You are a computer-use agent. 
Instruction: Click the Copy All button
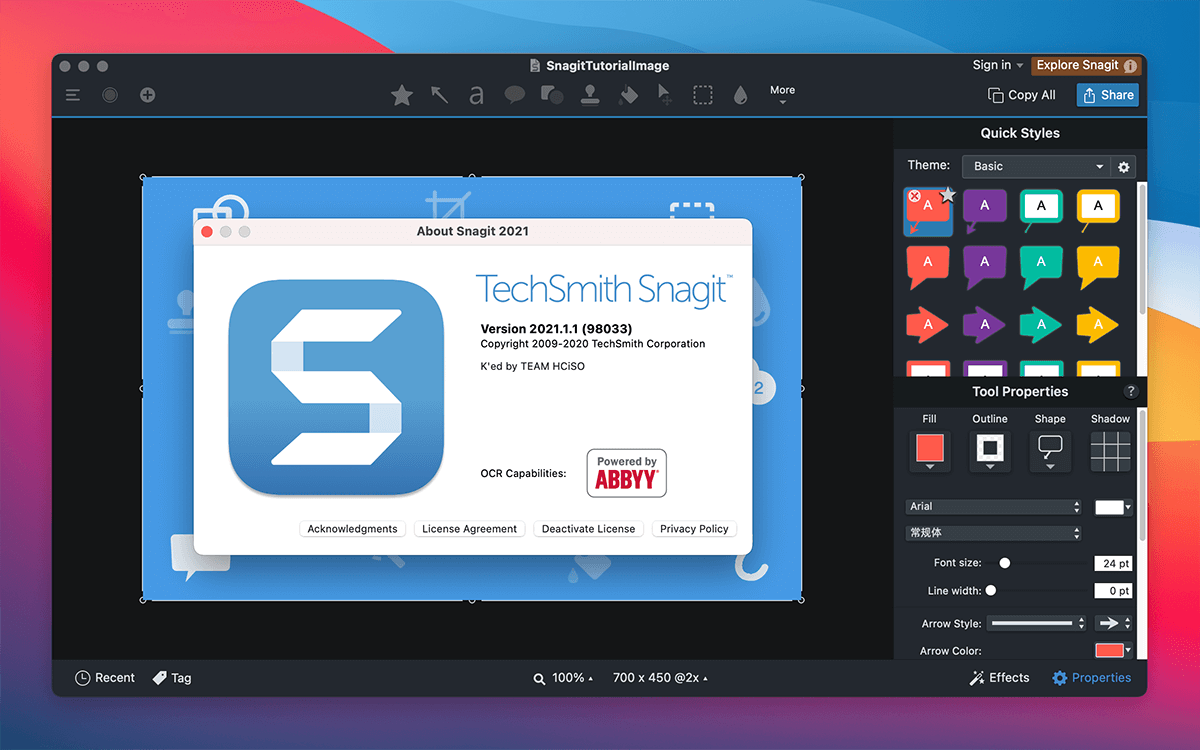tap(1022, 95)
